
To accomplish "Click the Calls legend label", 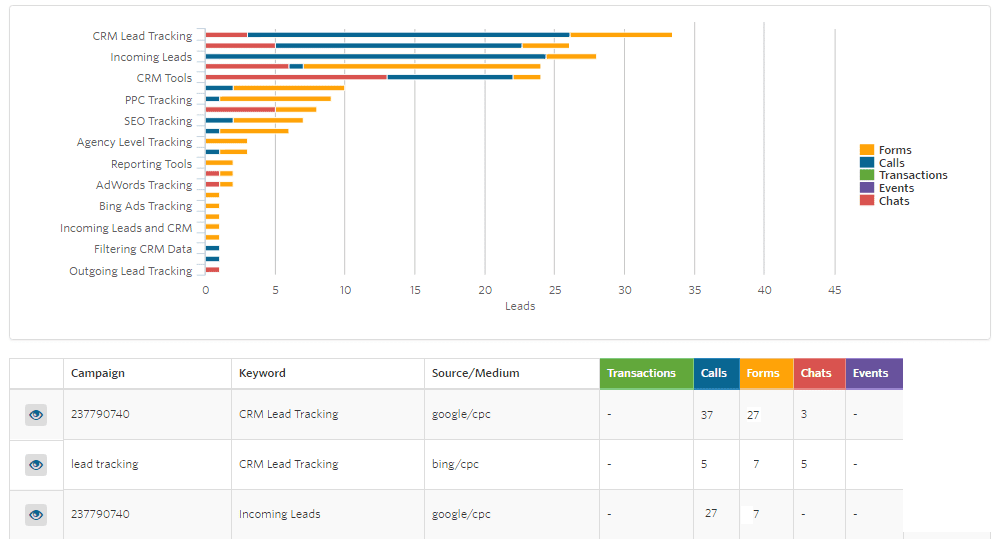I will coord(891,163).
